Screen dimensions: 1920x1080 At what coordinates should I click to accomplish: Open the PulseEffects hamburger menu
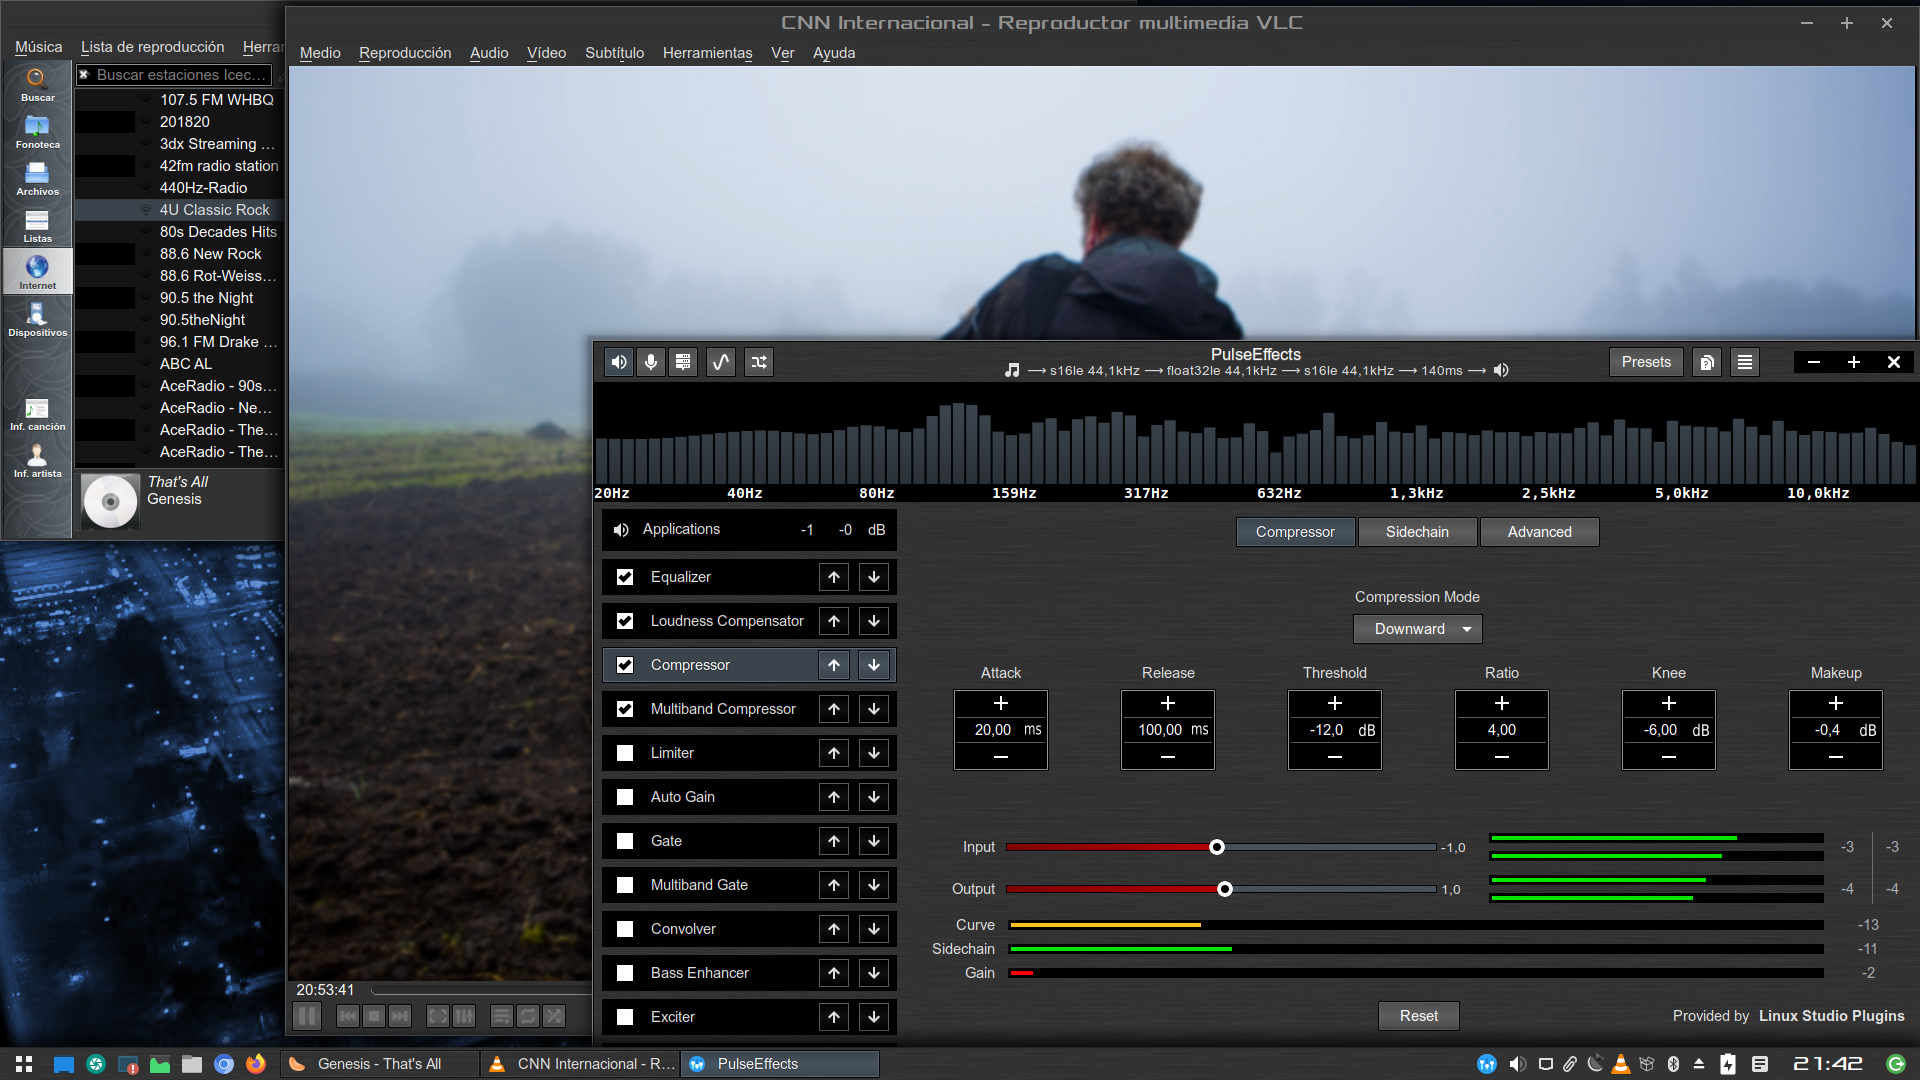click(1745, 362)
